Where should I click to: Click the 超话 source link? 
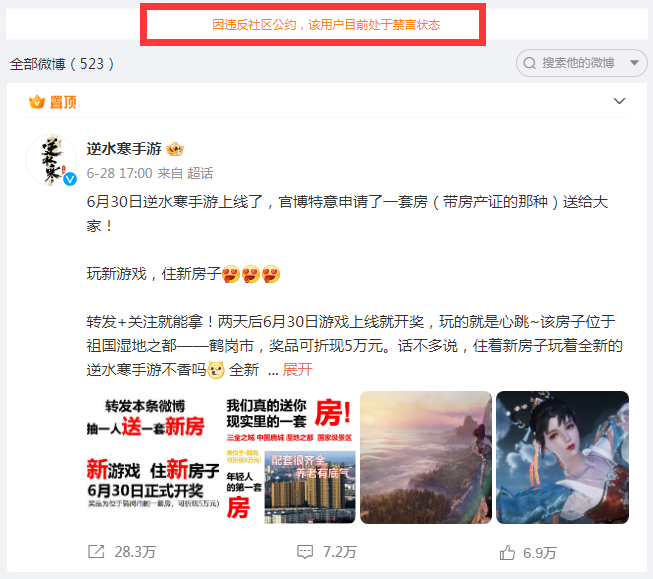point(200,173)
